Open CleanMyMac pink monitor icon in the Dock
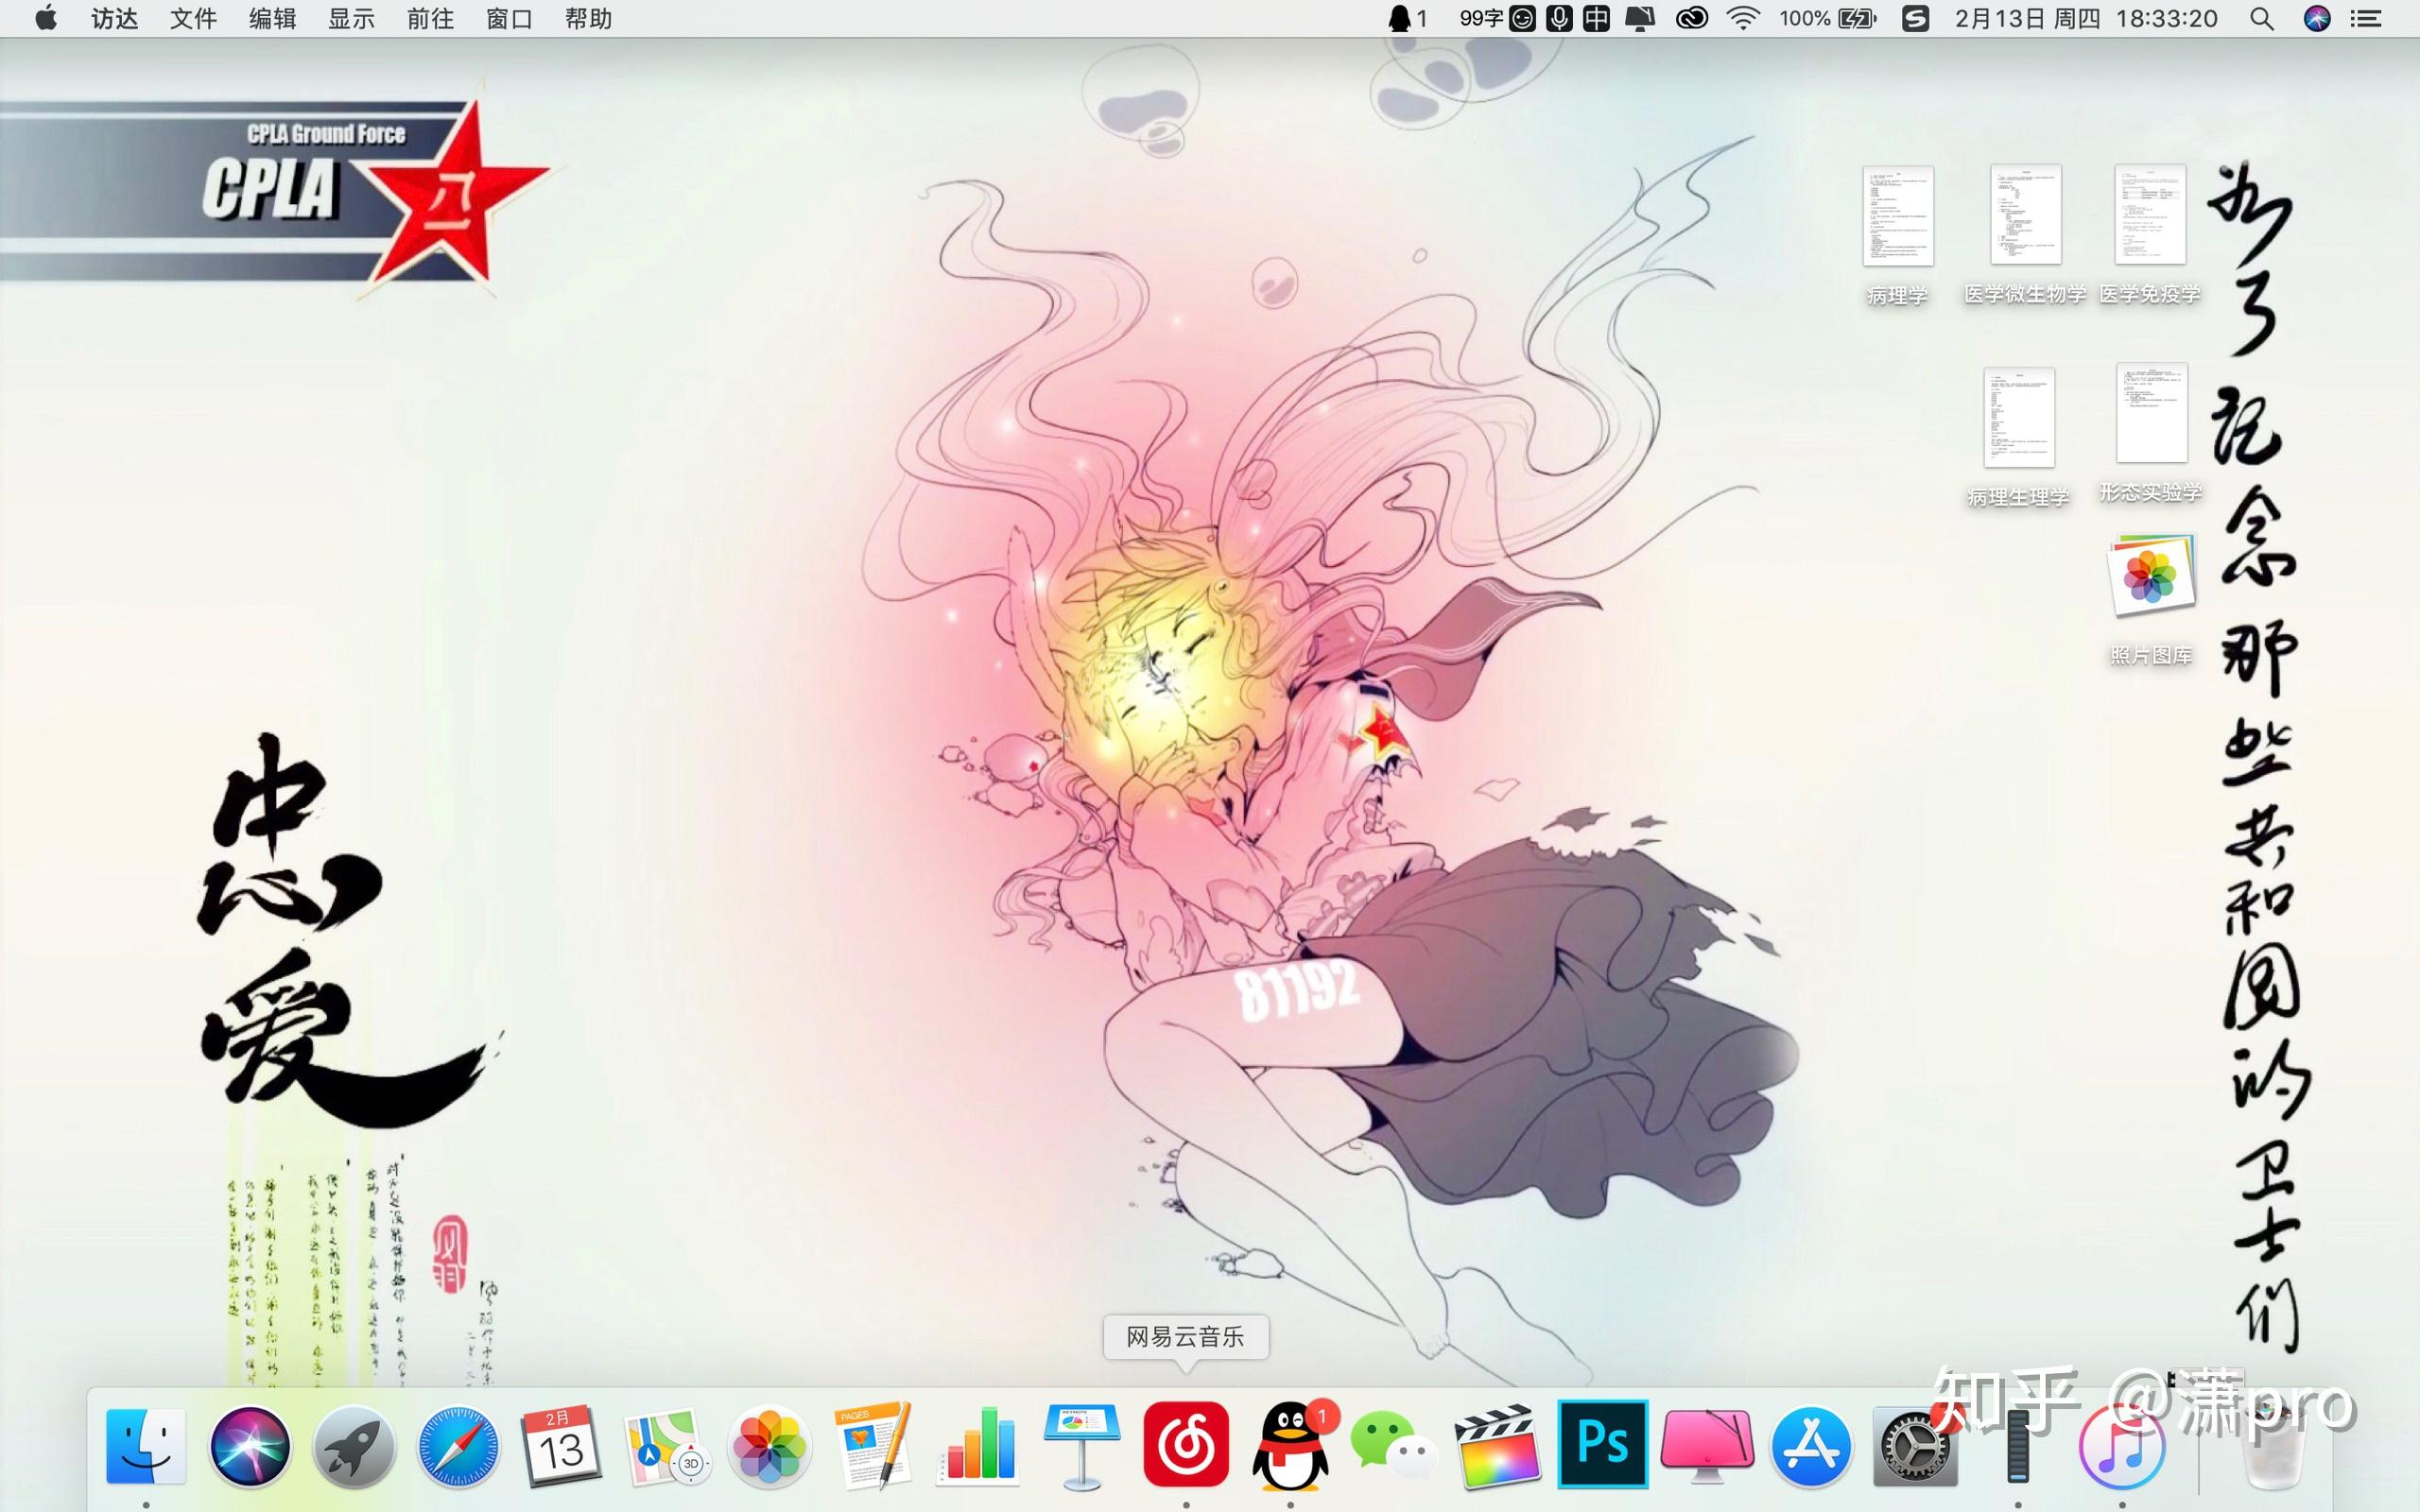The height and width of the screenshot is (1512, 2420). pyautogui.click(x=1707, y=1446)
